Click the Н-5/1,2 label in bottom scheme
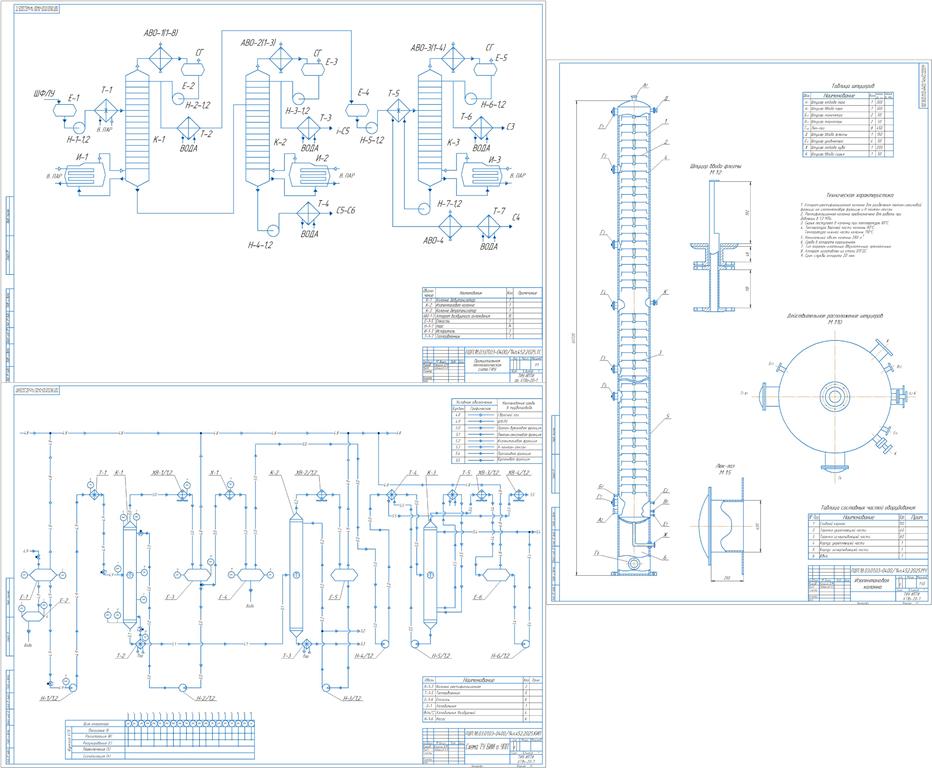The image size is (932, 768). pos(440,656)
